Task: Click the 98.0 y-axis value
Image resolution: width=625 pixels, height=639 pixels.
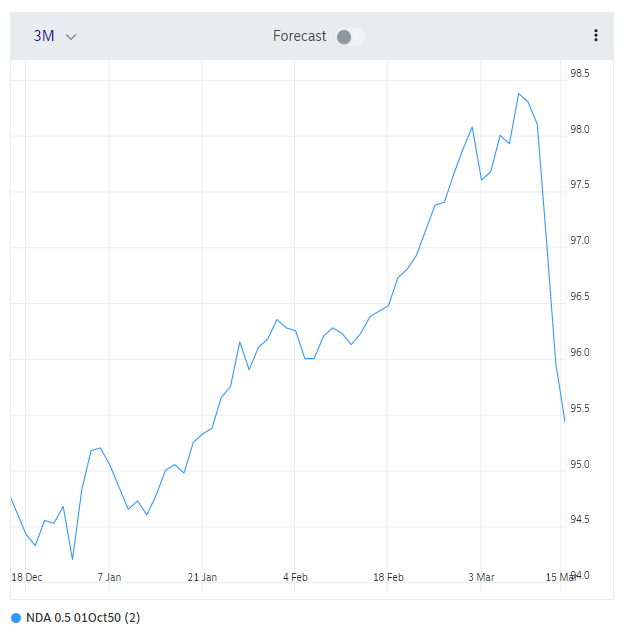Action: [579, 129]
